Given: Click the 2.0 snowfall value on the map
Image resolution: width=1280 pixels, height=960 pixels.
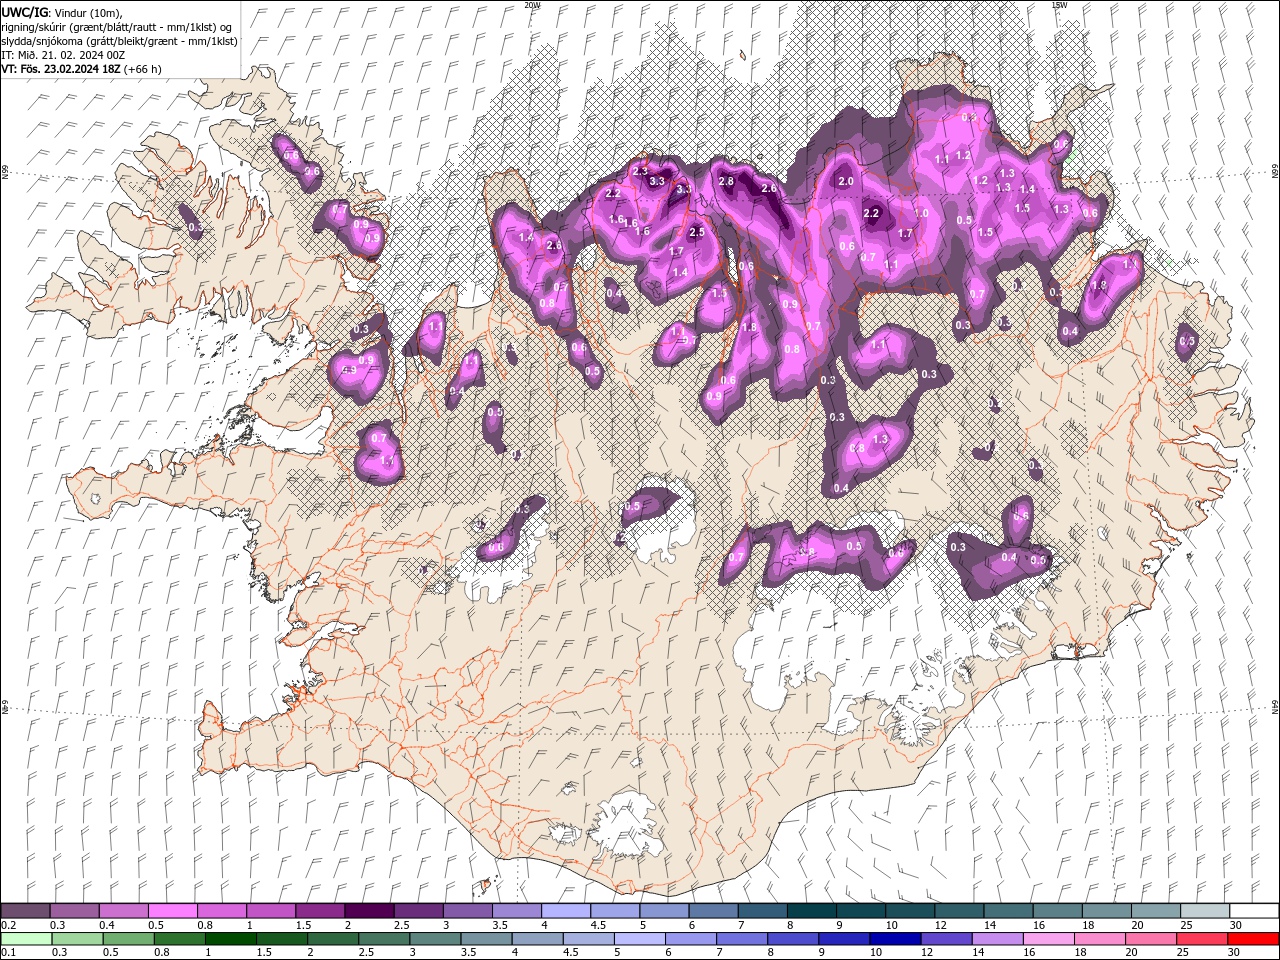Looking at the screenshot, I should tap(846, 181).
